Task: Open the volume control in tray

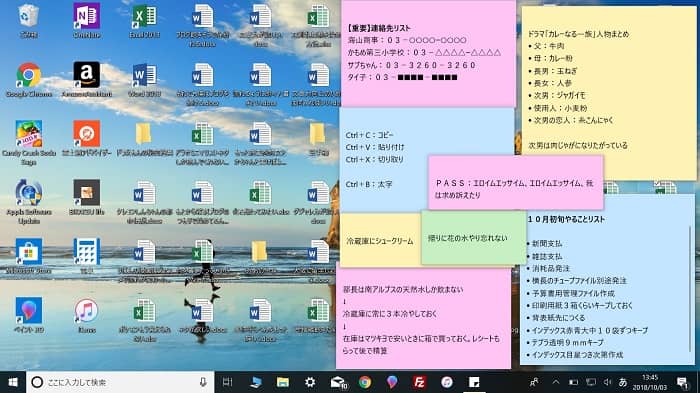Action: (608, 382)
